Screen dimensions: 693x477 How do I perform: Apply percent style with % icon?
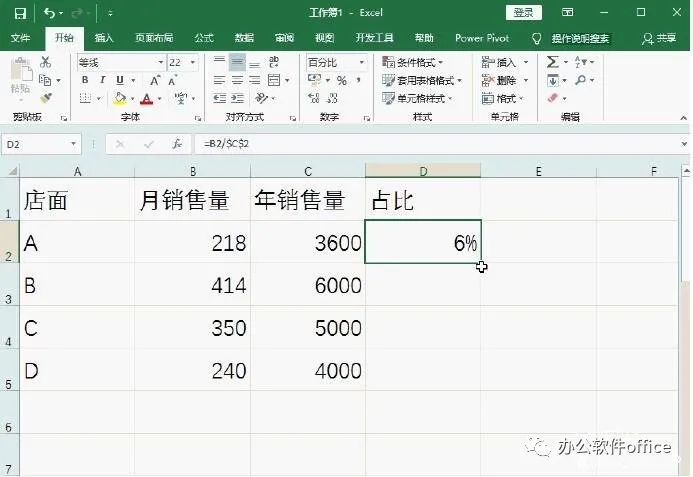342,80
